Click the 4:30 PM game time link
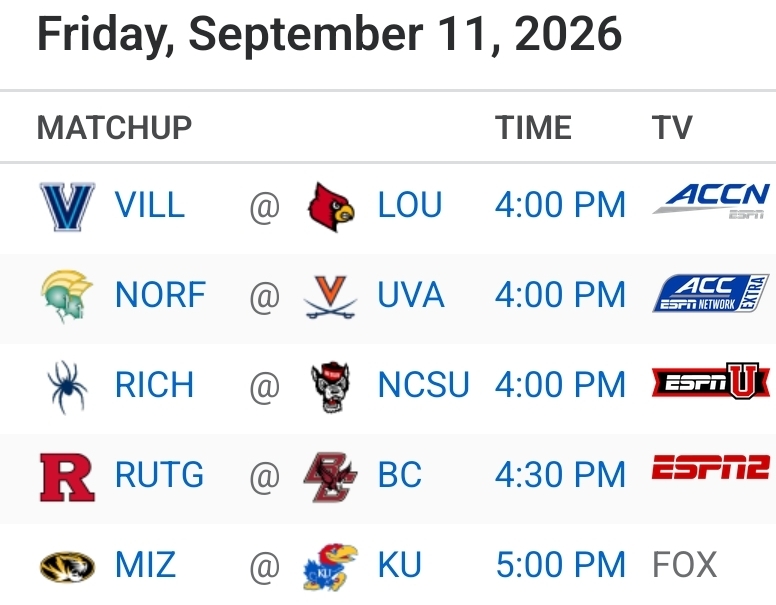This screenshot has height=605, width=776. (560, 474)
